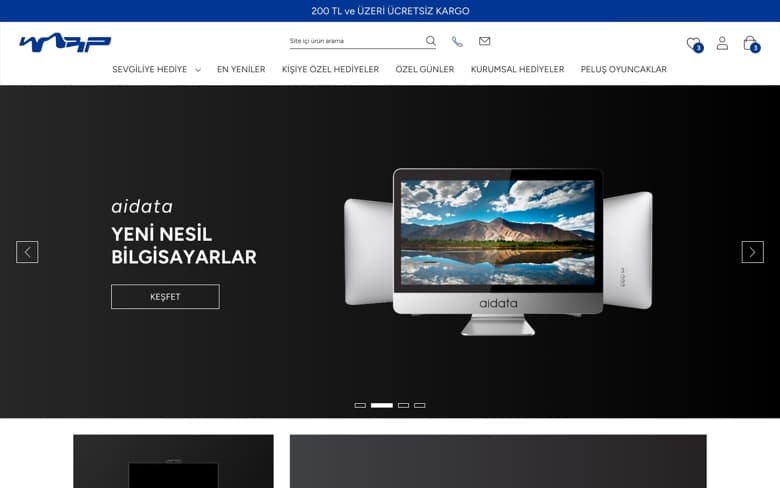780x488 pixels.
Task: Open the email envelope icon
Action: tap(485, 41)
